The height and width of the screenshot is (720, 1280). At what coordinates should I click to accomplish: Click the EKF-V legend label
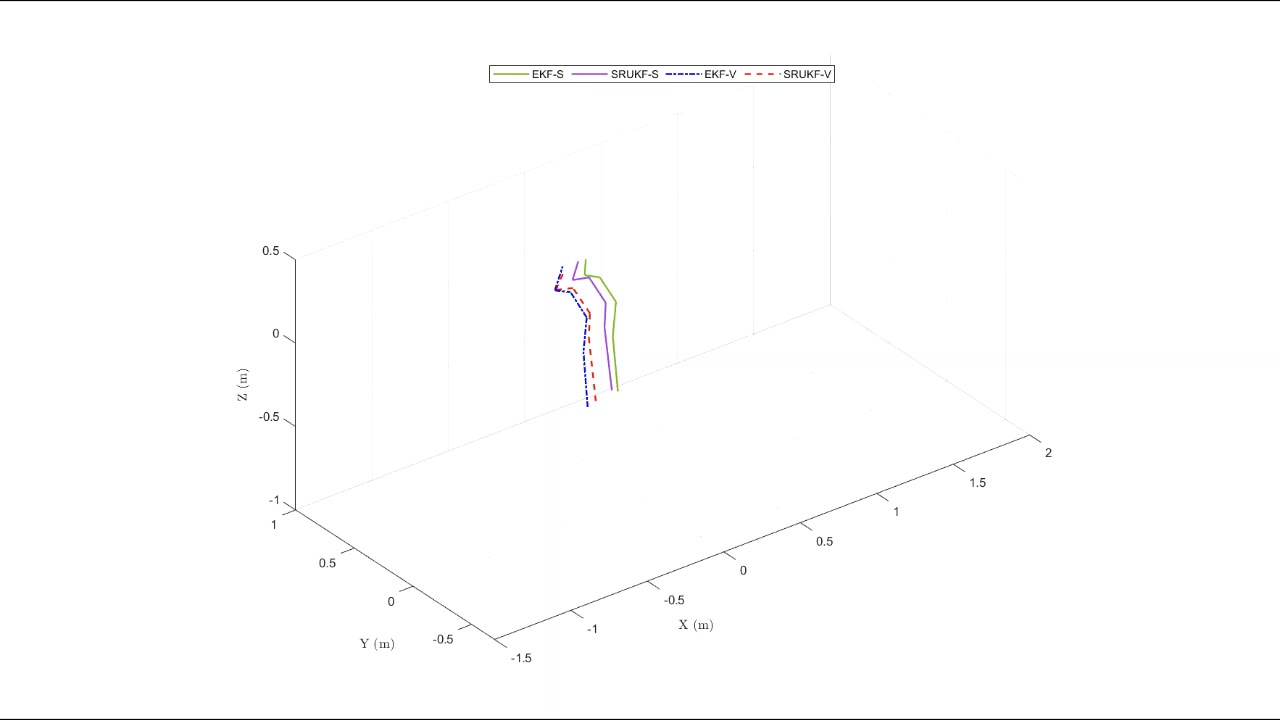(720, 74)
